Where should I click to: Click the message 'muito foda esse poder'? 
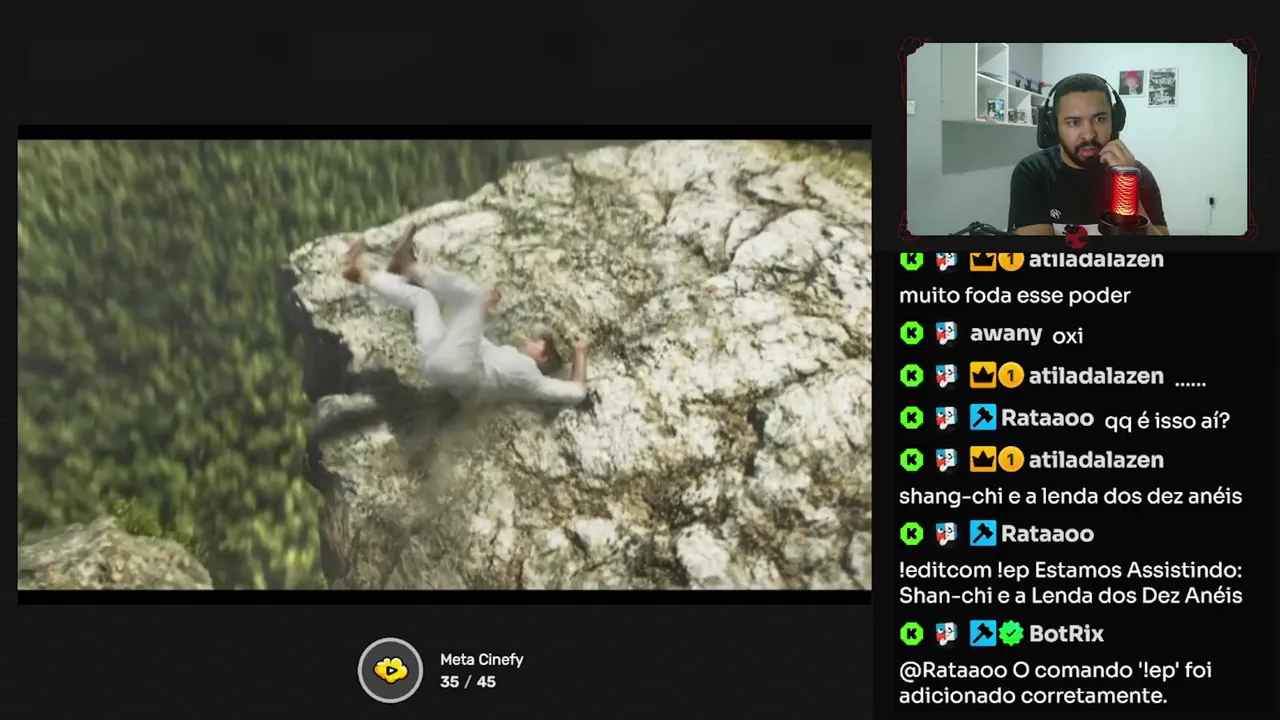(x=1014, y=296)
